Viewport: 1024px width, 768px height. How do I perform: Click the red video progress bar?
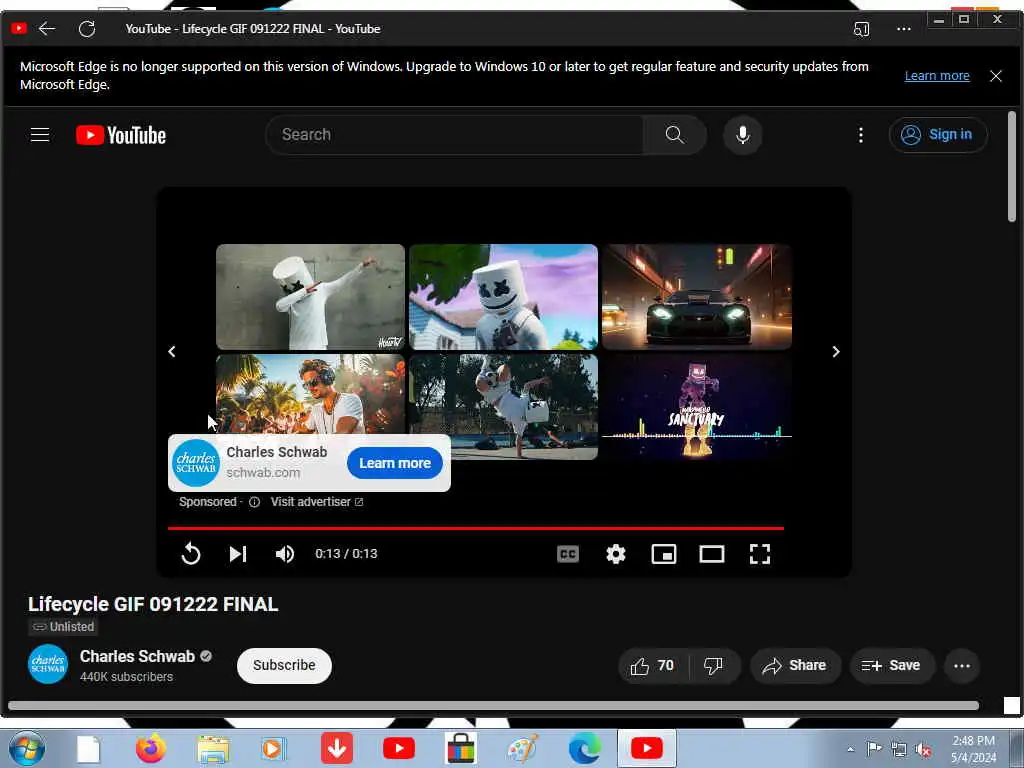[x=475, y=528]
